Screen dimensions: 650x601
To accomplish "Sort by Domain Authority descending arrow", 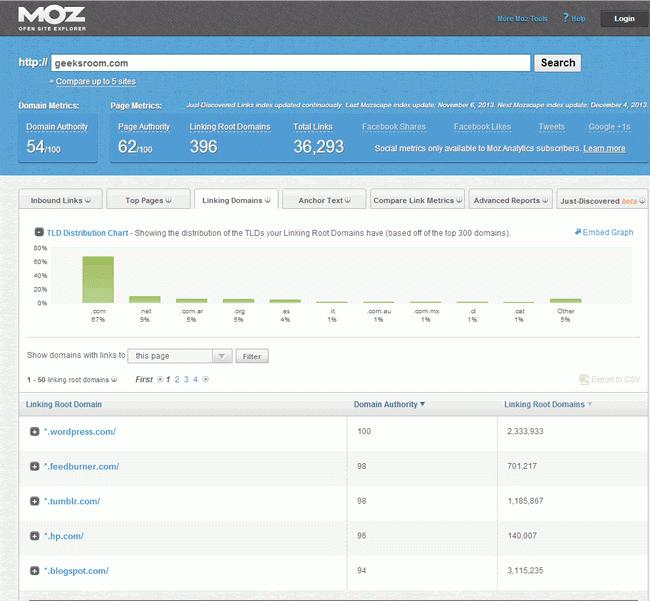I will coord(422,404).
